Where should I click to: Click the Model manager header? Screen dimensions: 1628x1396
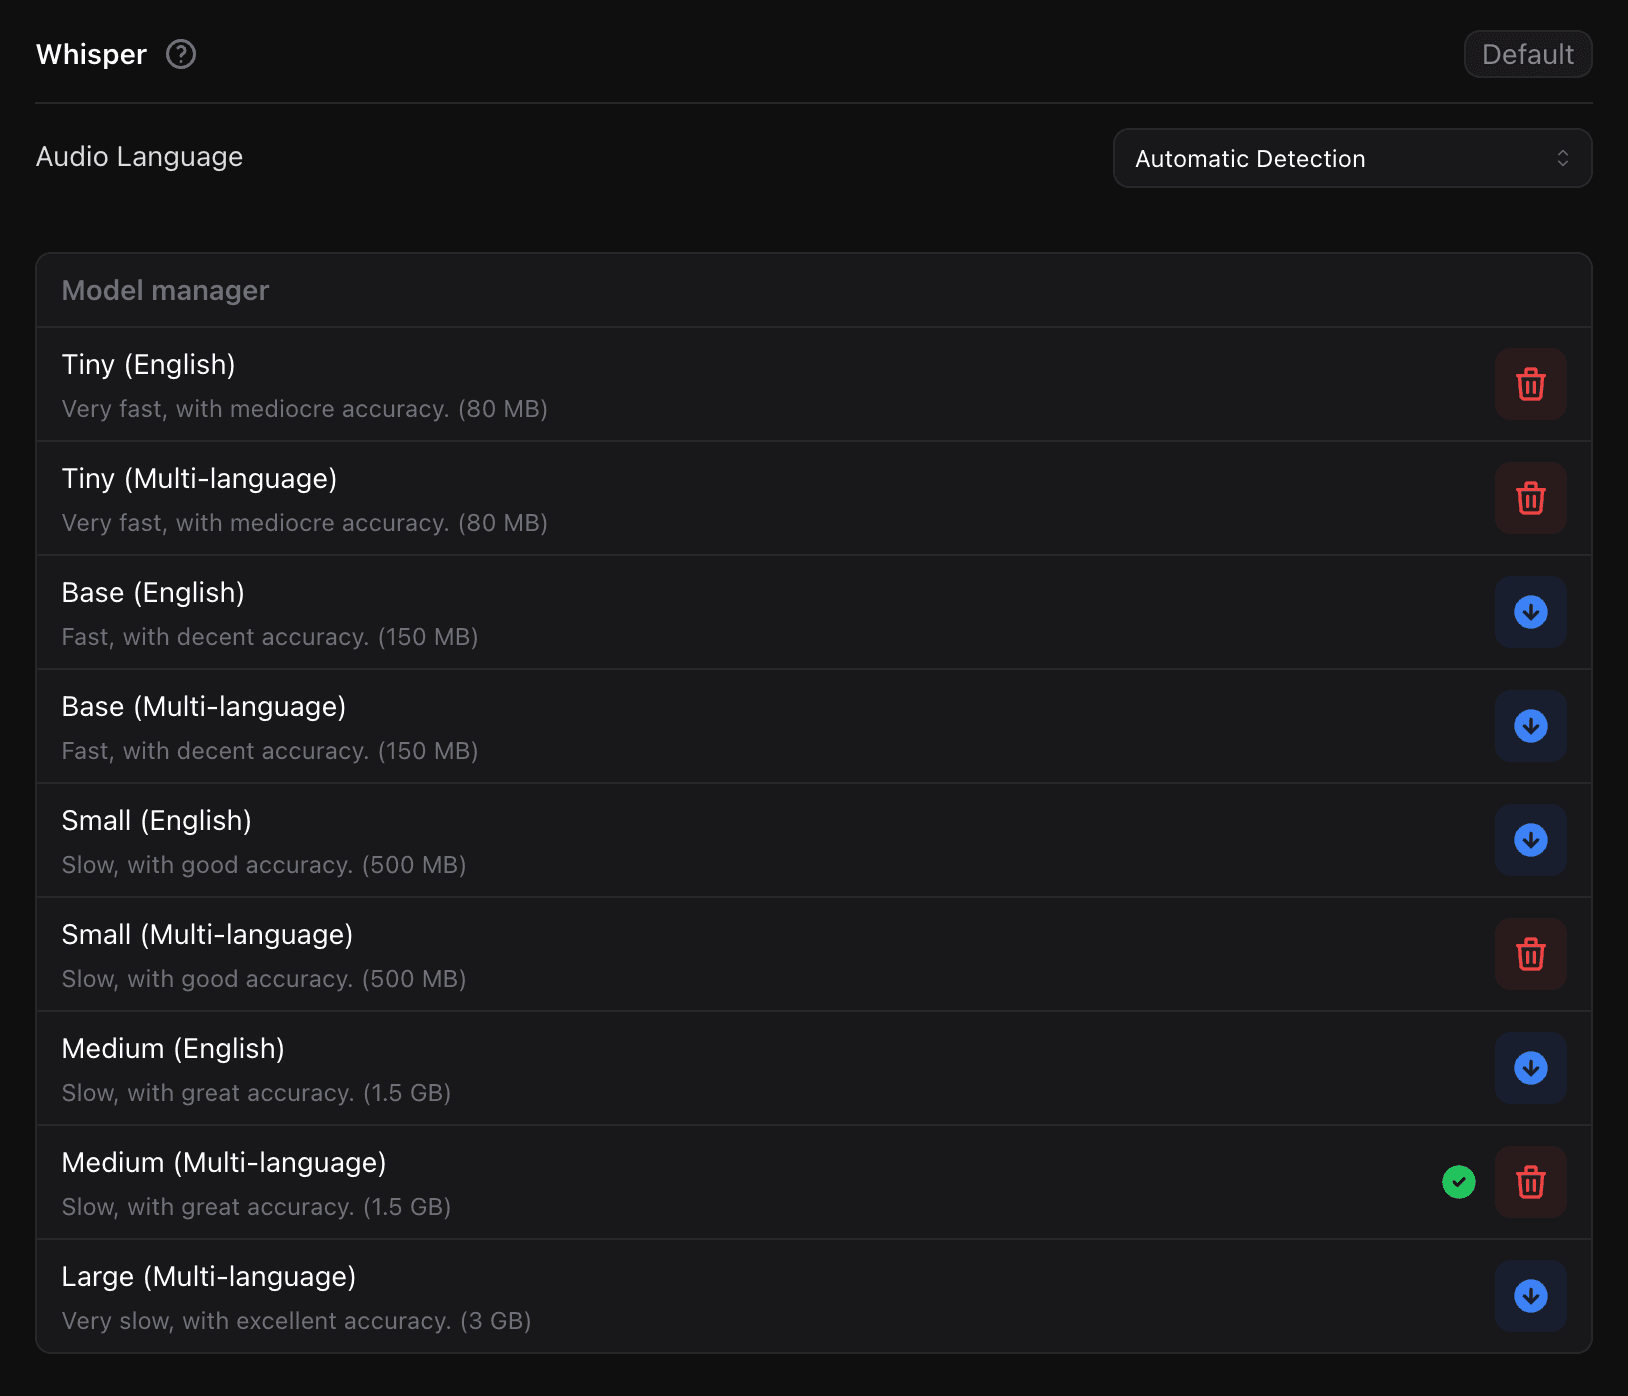click(165, 290)
